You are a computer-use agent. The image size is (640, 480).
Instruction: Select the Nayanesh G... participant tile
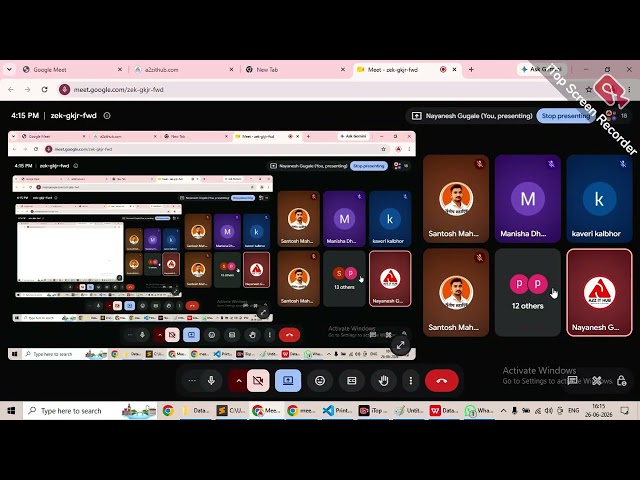(x=599, y=292)
